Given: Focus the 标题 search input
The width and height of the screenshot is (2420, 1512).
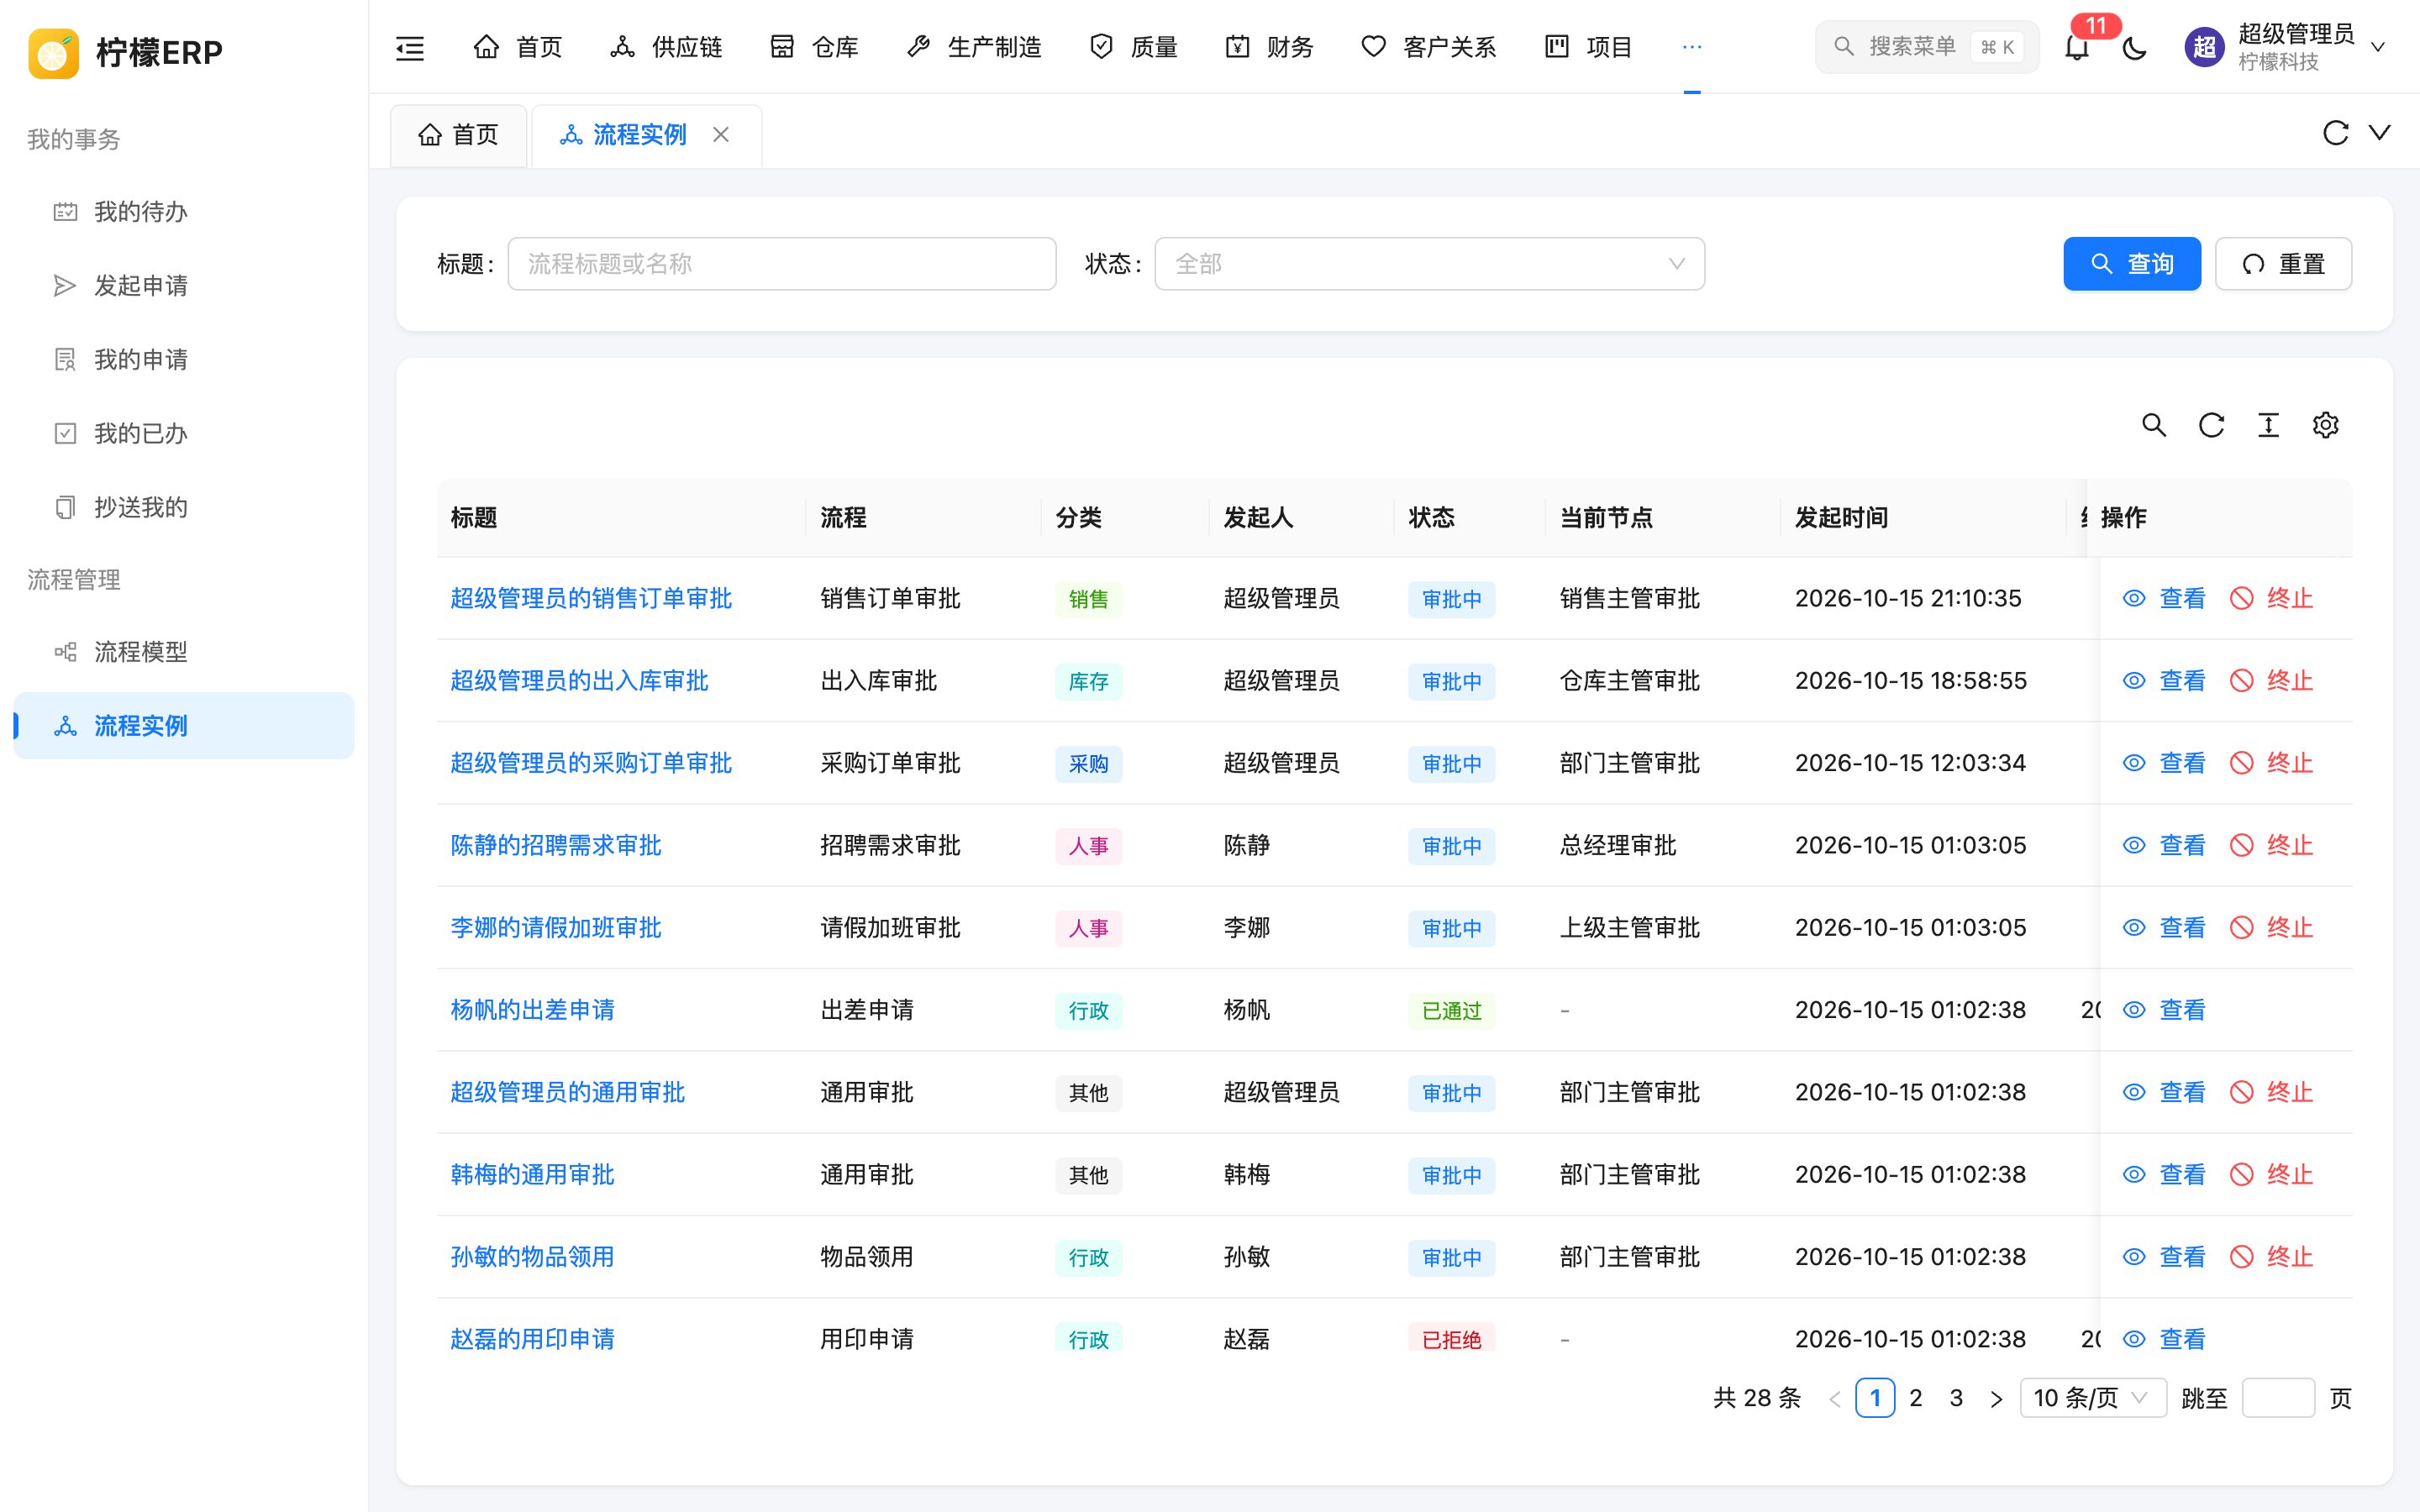Looking at the screenshot, I should pos(781,264).
